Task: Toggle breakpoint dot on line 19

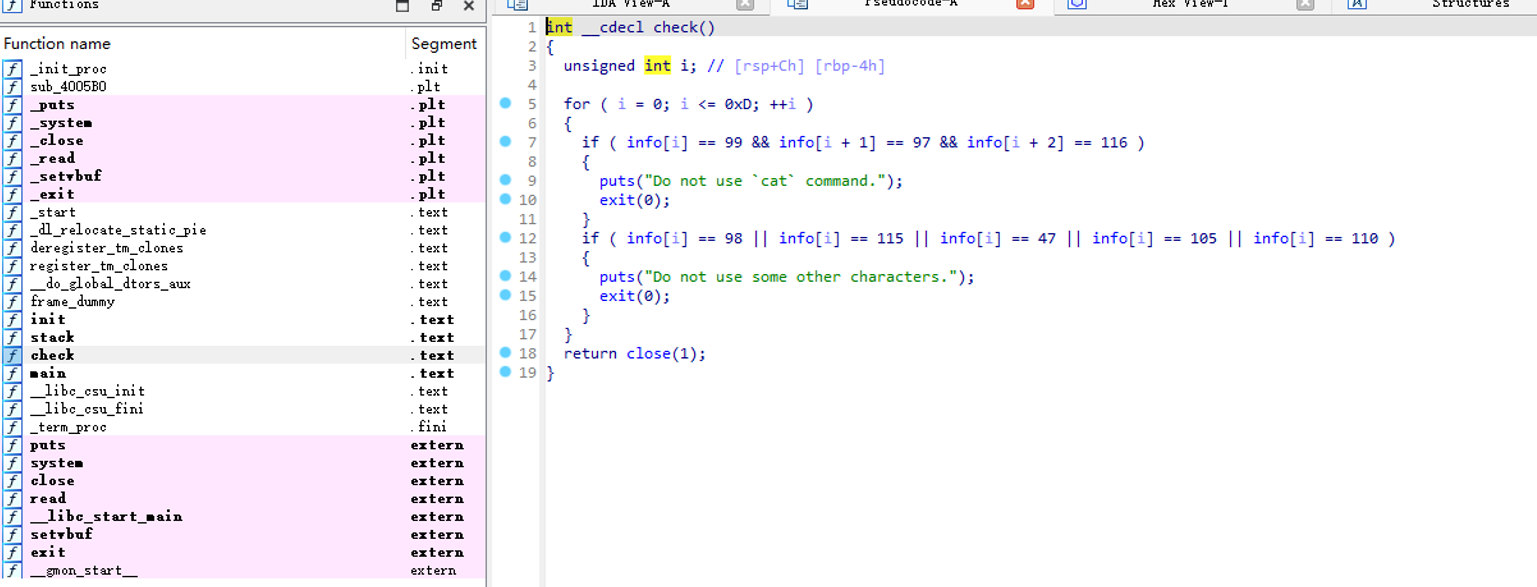Action: pos(505,372)
